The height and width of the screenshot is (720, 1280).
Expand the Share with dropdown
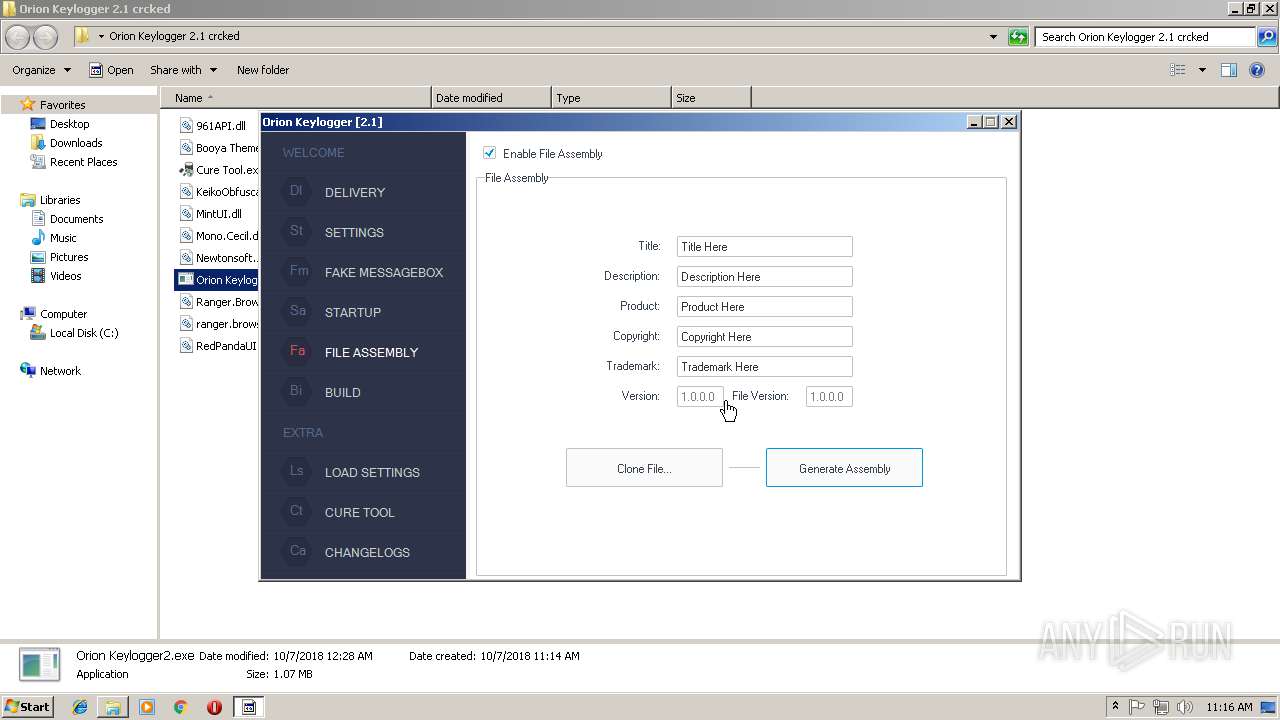(x=184, y=70)
